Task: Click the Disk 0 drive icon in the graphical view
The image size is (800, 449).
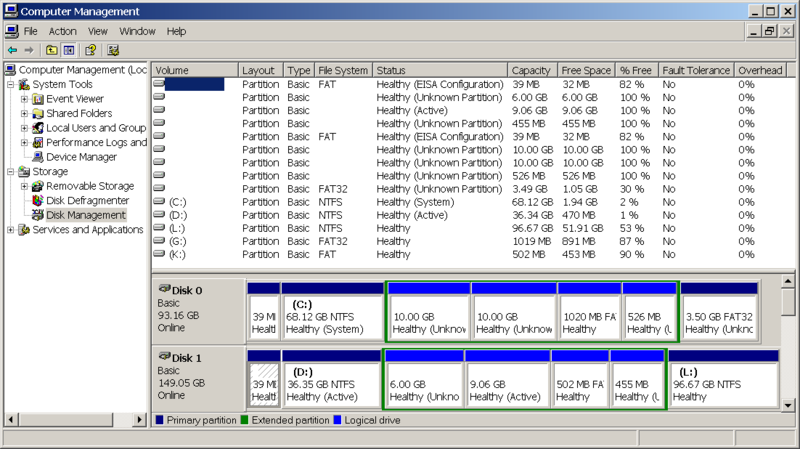Action: [x=164, y=289]
